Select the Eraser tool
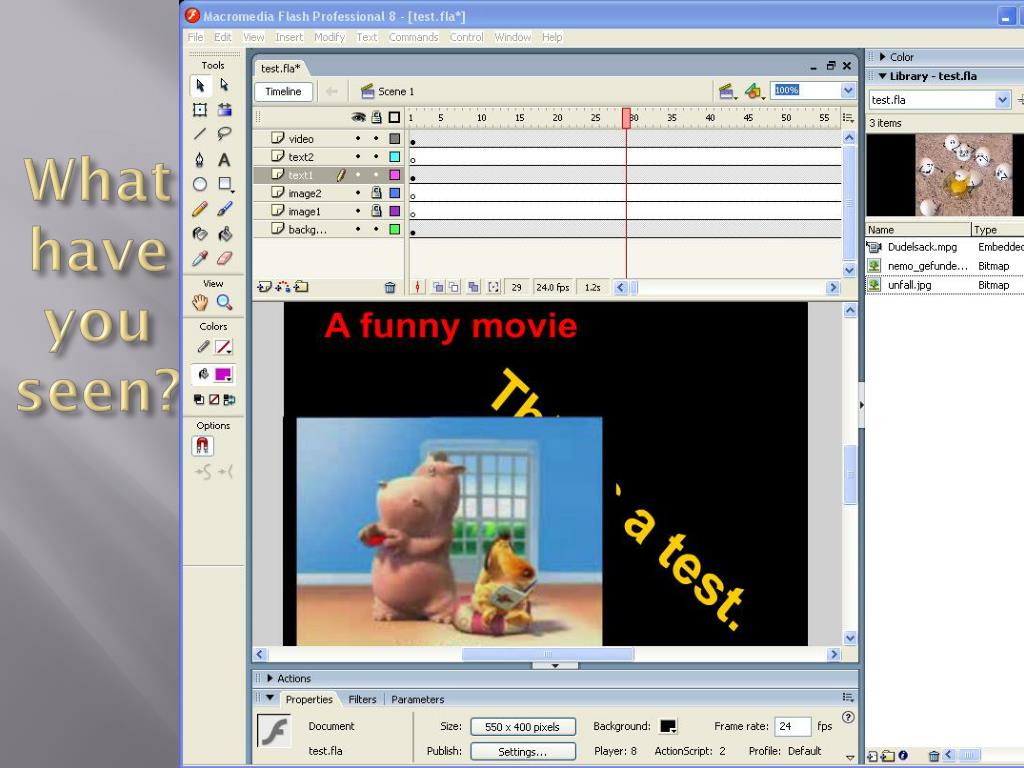The image size is (1024, 768). tap(225, 259)
